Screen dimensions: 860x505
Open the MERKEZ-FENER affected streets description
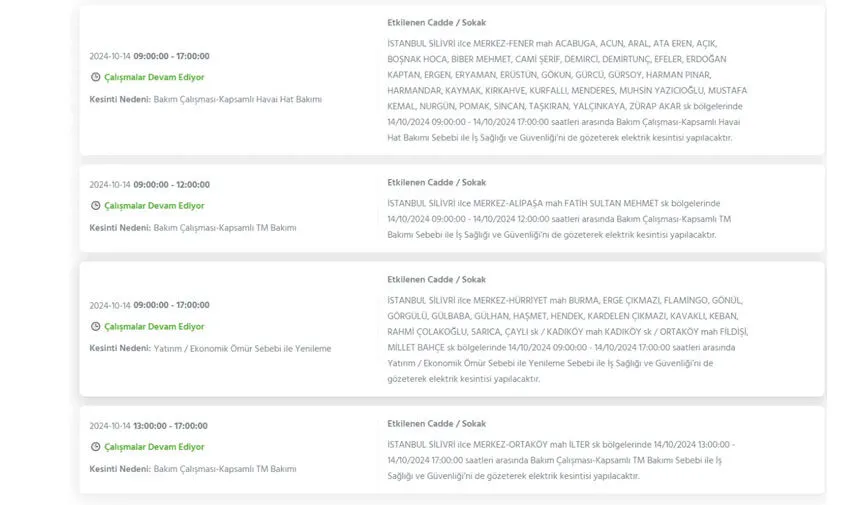[566, 91]
